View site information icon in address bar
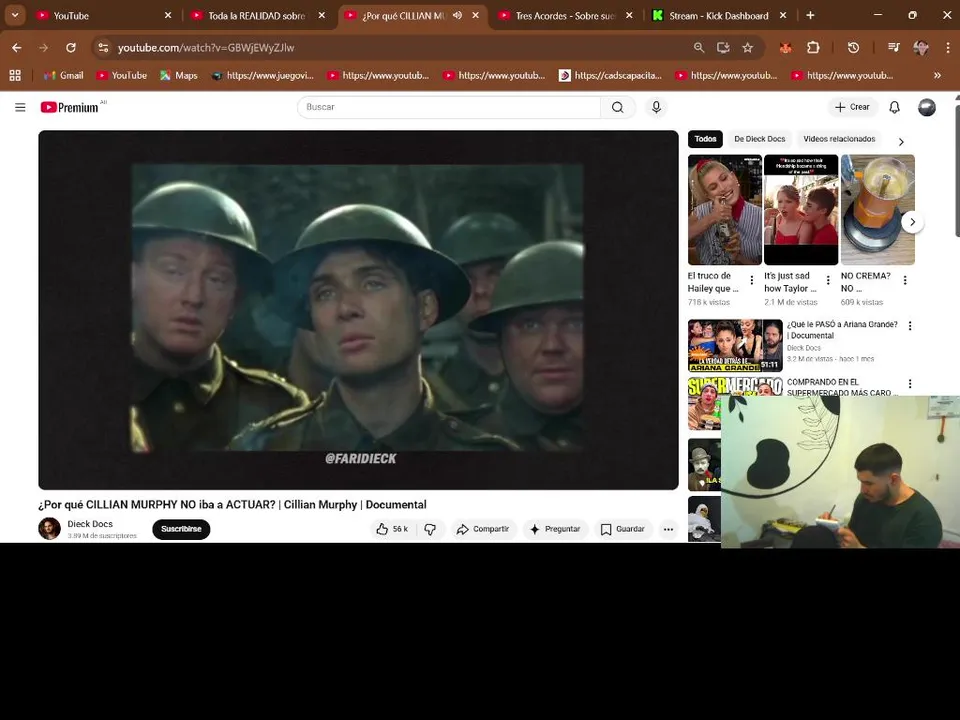 [x=103, y=48]
